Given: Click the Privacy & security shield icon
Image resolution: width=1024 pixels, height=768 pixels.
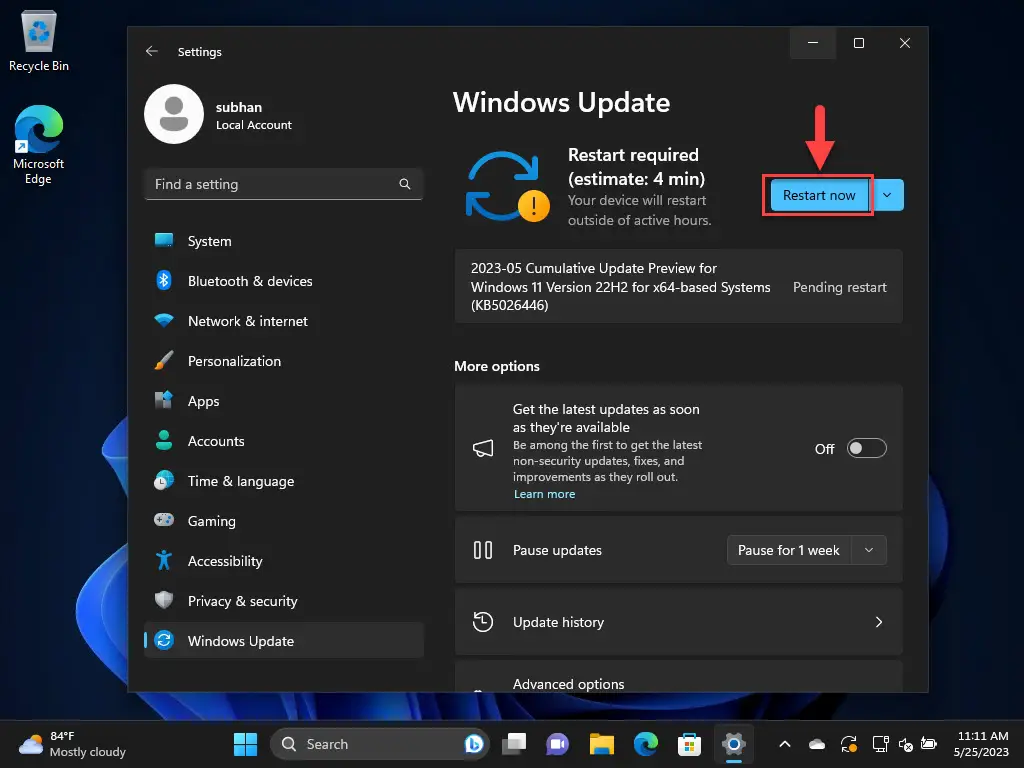Looking at the screenshot, I should coord(164,600).
